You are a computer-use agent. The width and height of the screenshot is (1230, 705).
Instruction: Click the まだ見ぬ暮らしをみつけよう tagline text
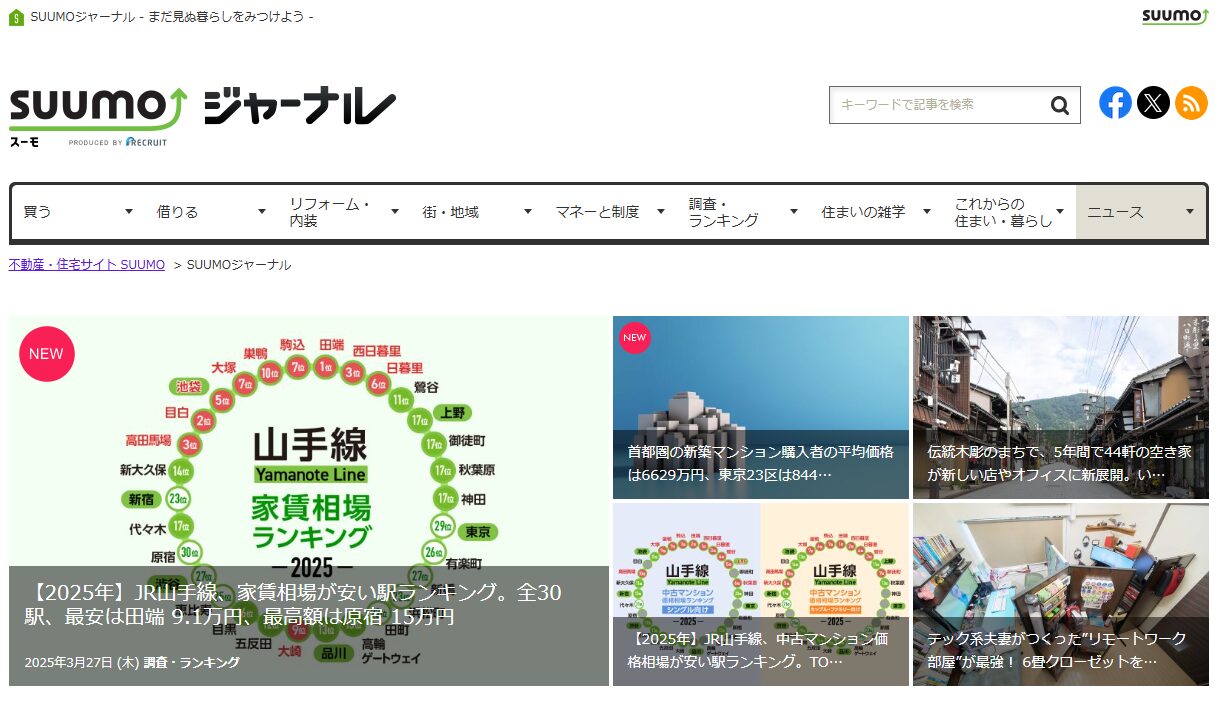pos(231,17)
